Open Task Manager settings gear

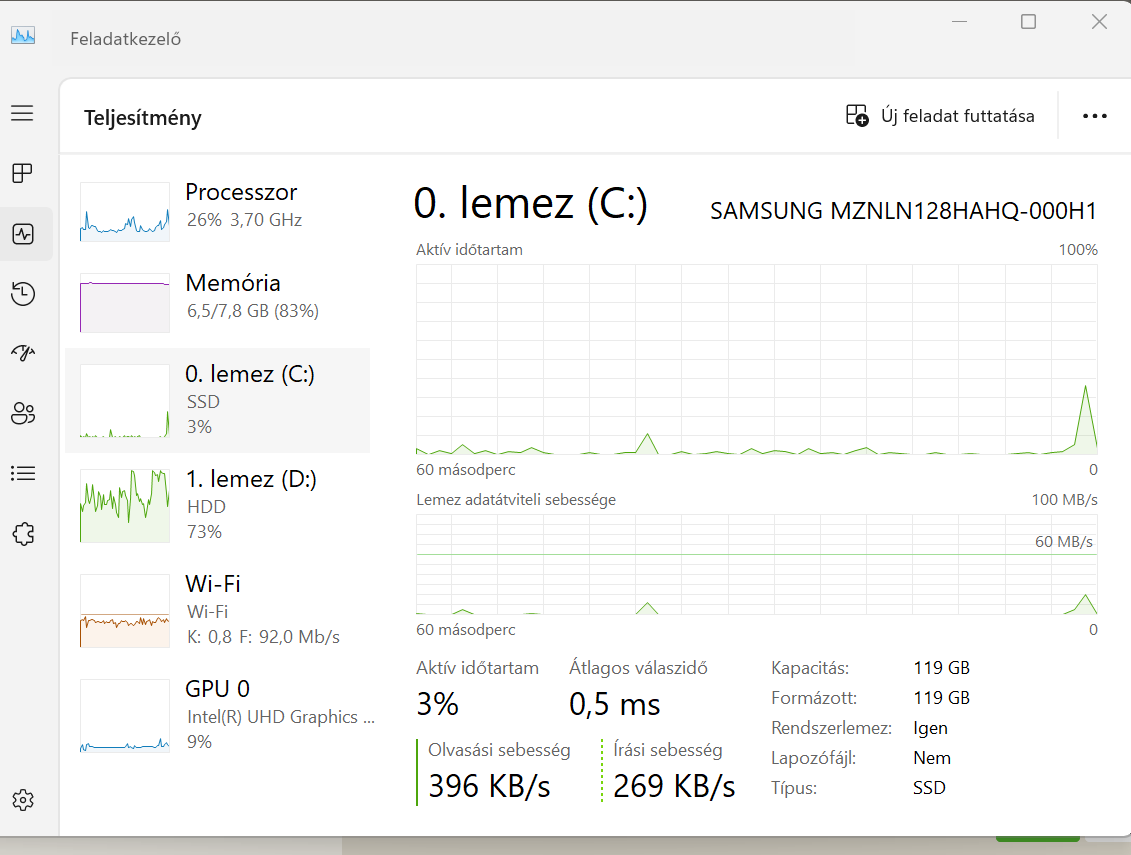[x=23, y=800]
